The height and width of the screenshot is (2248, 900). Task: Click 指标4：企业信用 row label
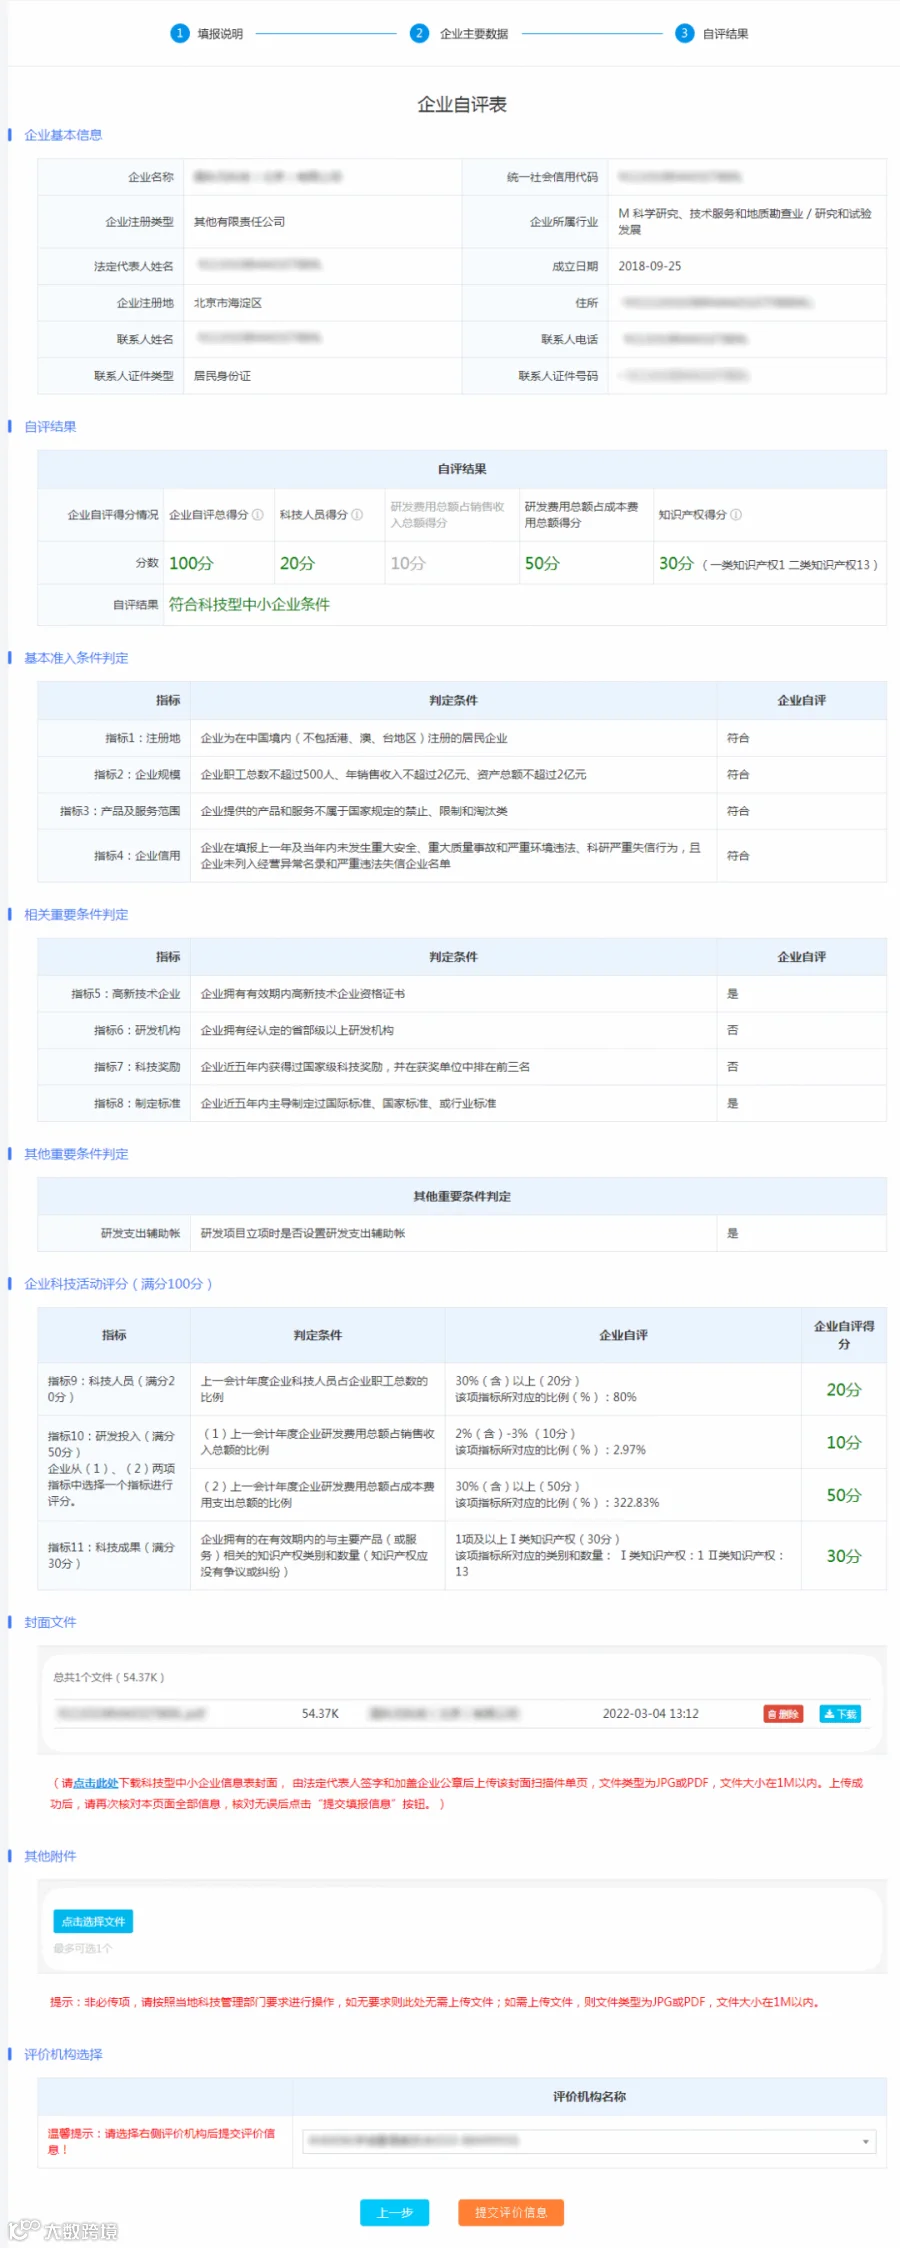(137, 856)
